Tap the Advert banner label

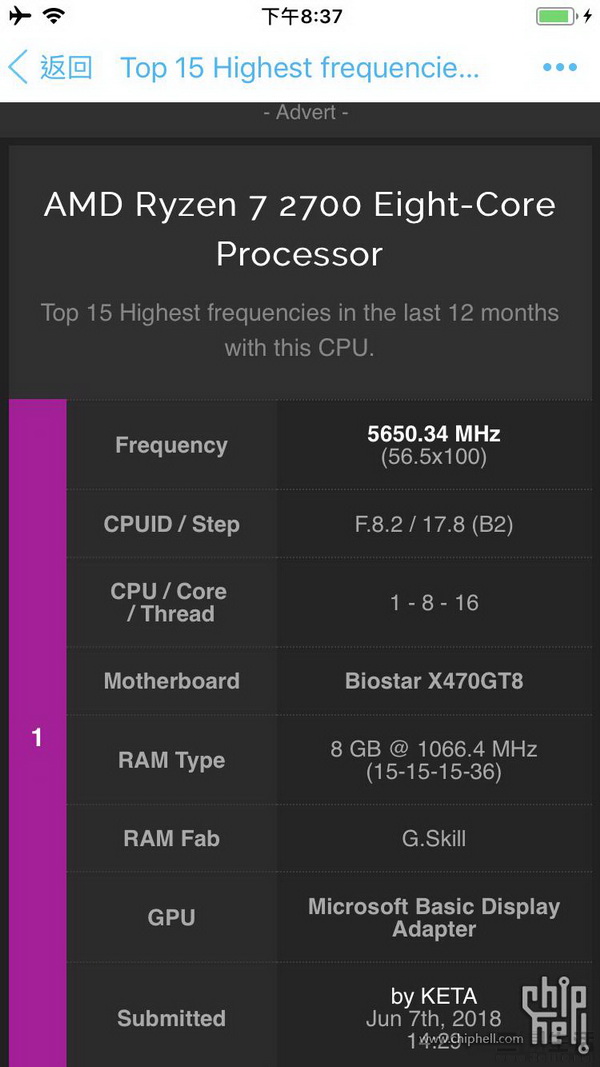pos(306,112)
